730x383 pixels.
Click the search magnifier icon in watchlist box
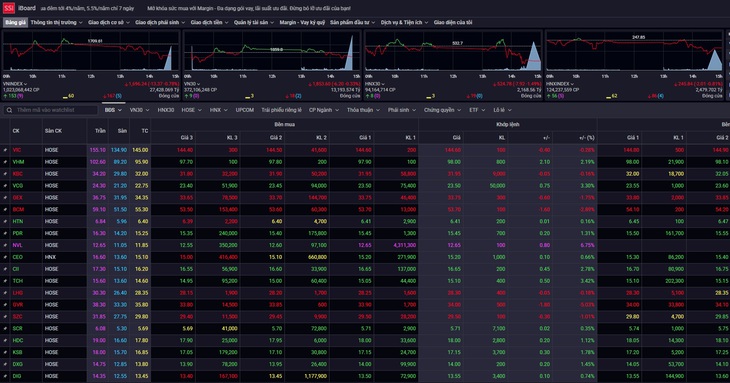tap(9, 110)
